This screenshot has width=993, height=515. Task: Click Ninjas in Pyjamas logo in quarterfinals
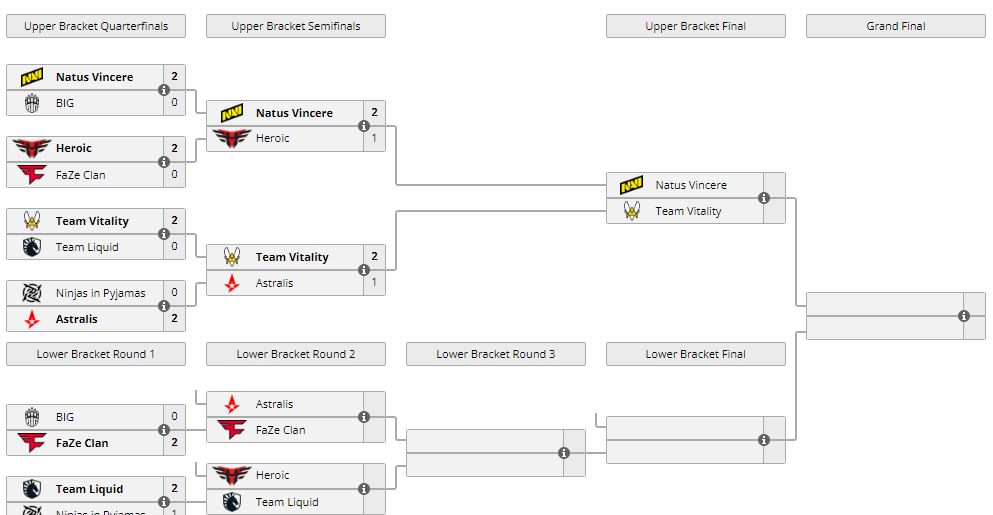(32, 293)
